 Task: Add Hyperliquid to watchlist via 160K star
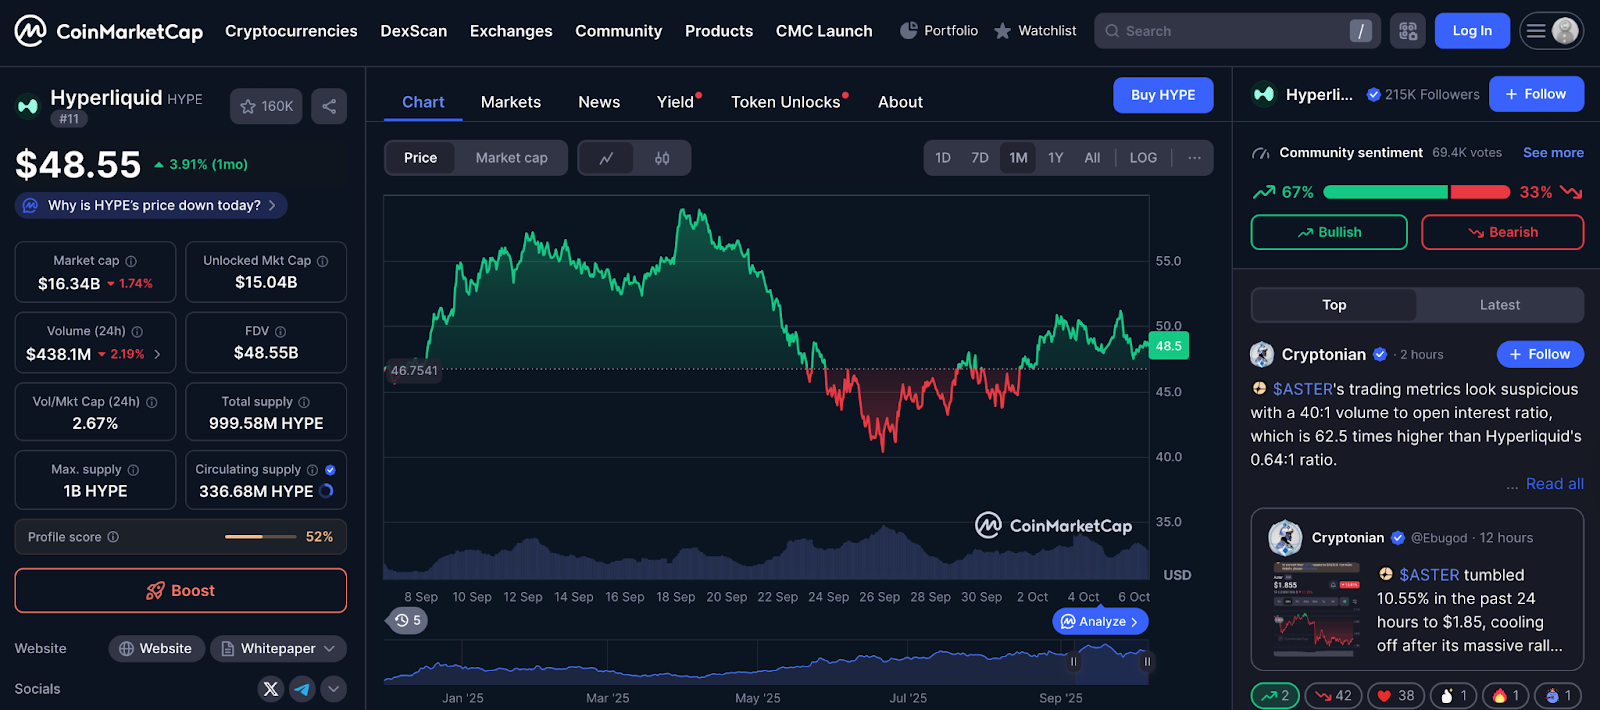tap(266, 106)
